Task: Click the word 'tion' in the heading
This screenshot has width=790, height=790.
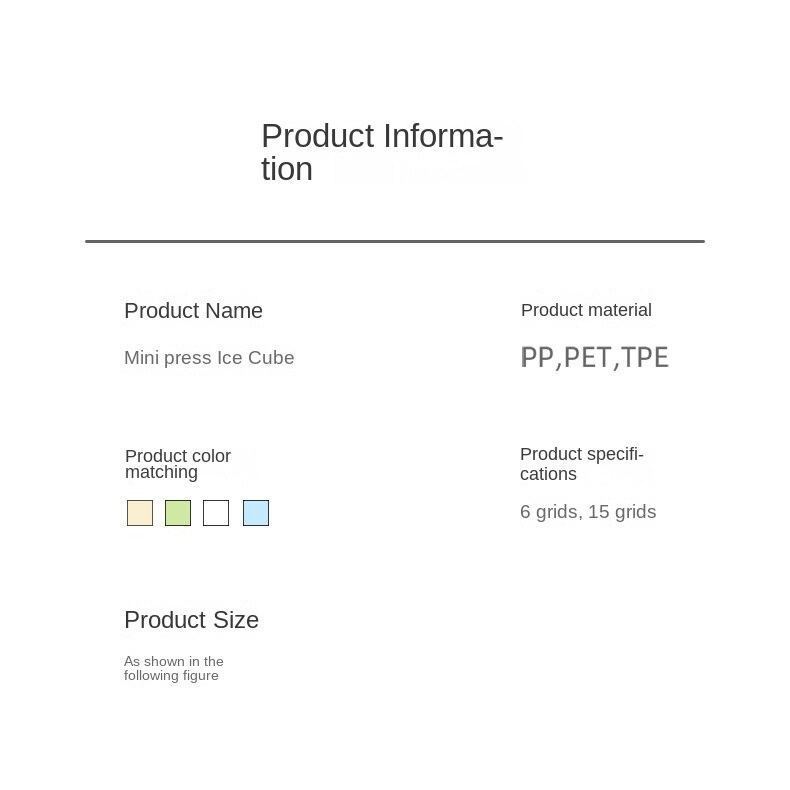Action: [287, 169]
